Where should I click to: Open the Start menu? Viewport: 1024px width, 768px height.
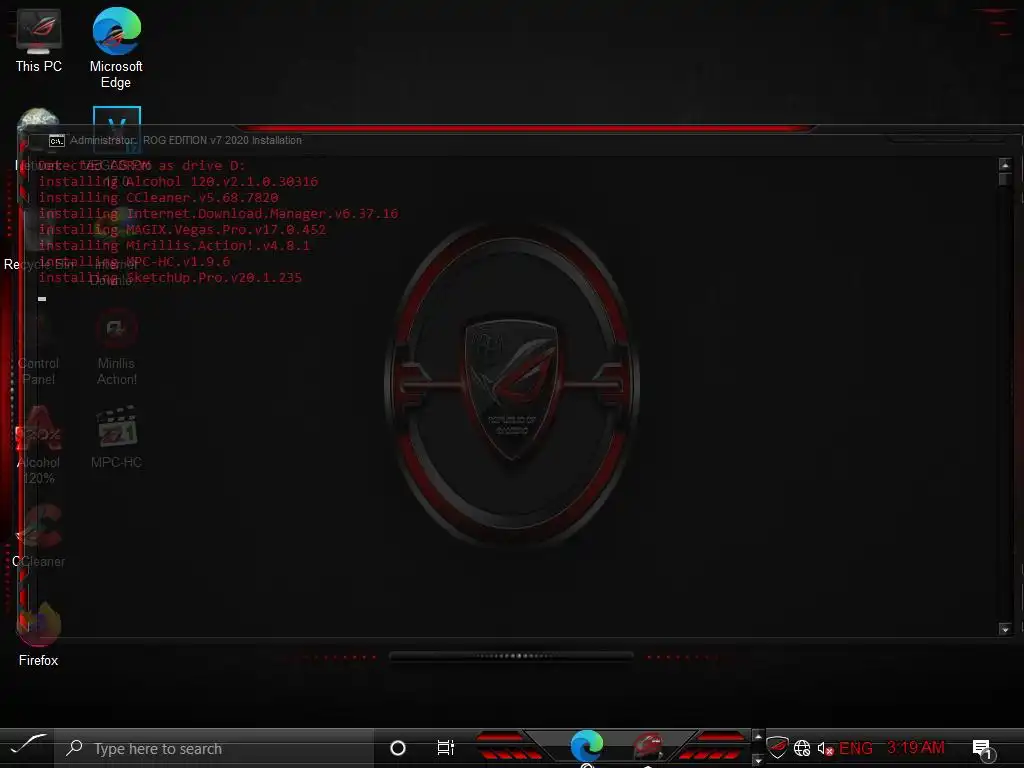[x=28, y=745]
